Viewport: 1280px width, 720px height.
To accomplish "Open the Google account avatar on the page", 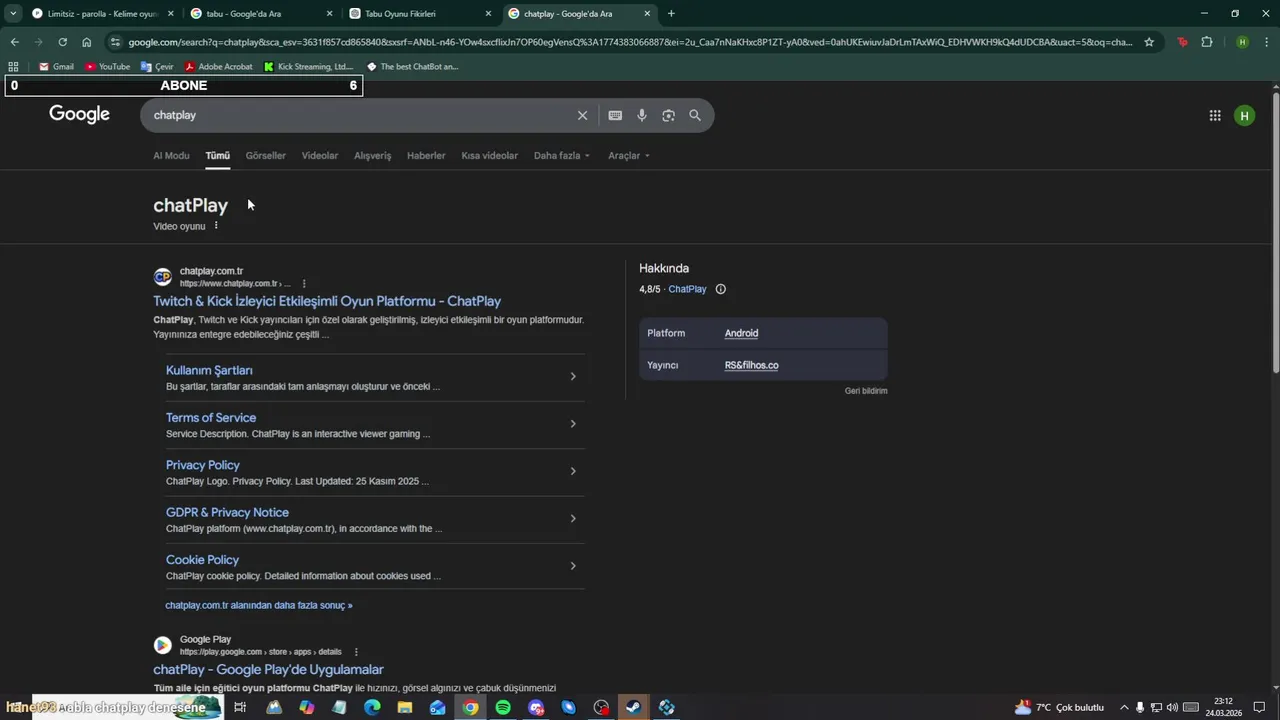I will point(1244,115).
